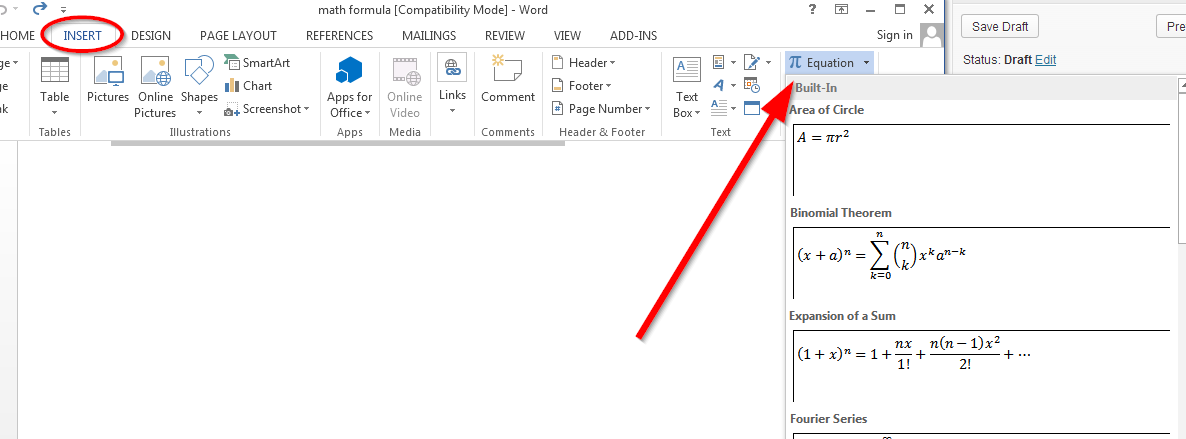Click the Edit status link
This screenshot has width=1186, height=439.
[1045, 60]
